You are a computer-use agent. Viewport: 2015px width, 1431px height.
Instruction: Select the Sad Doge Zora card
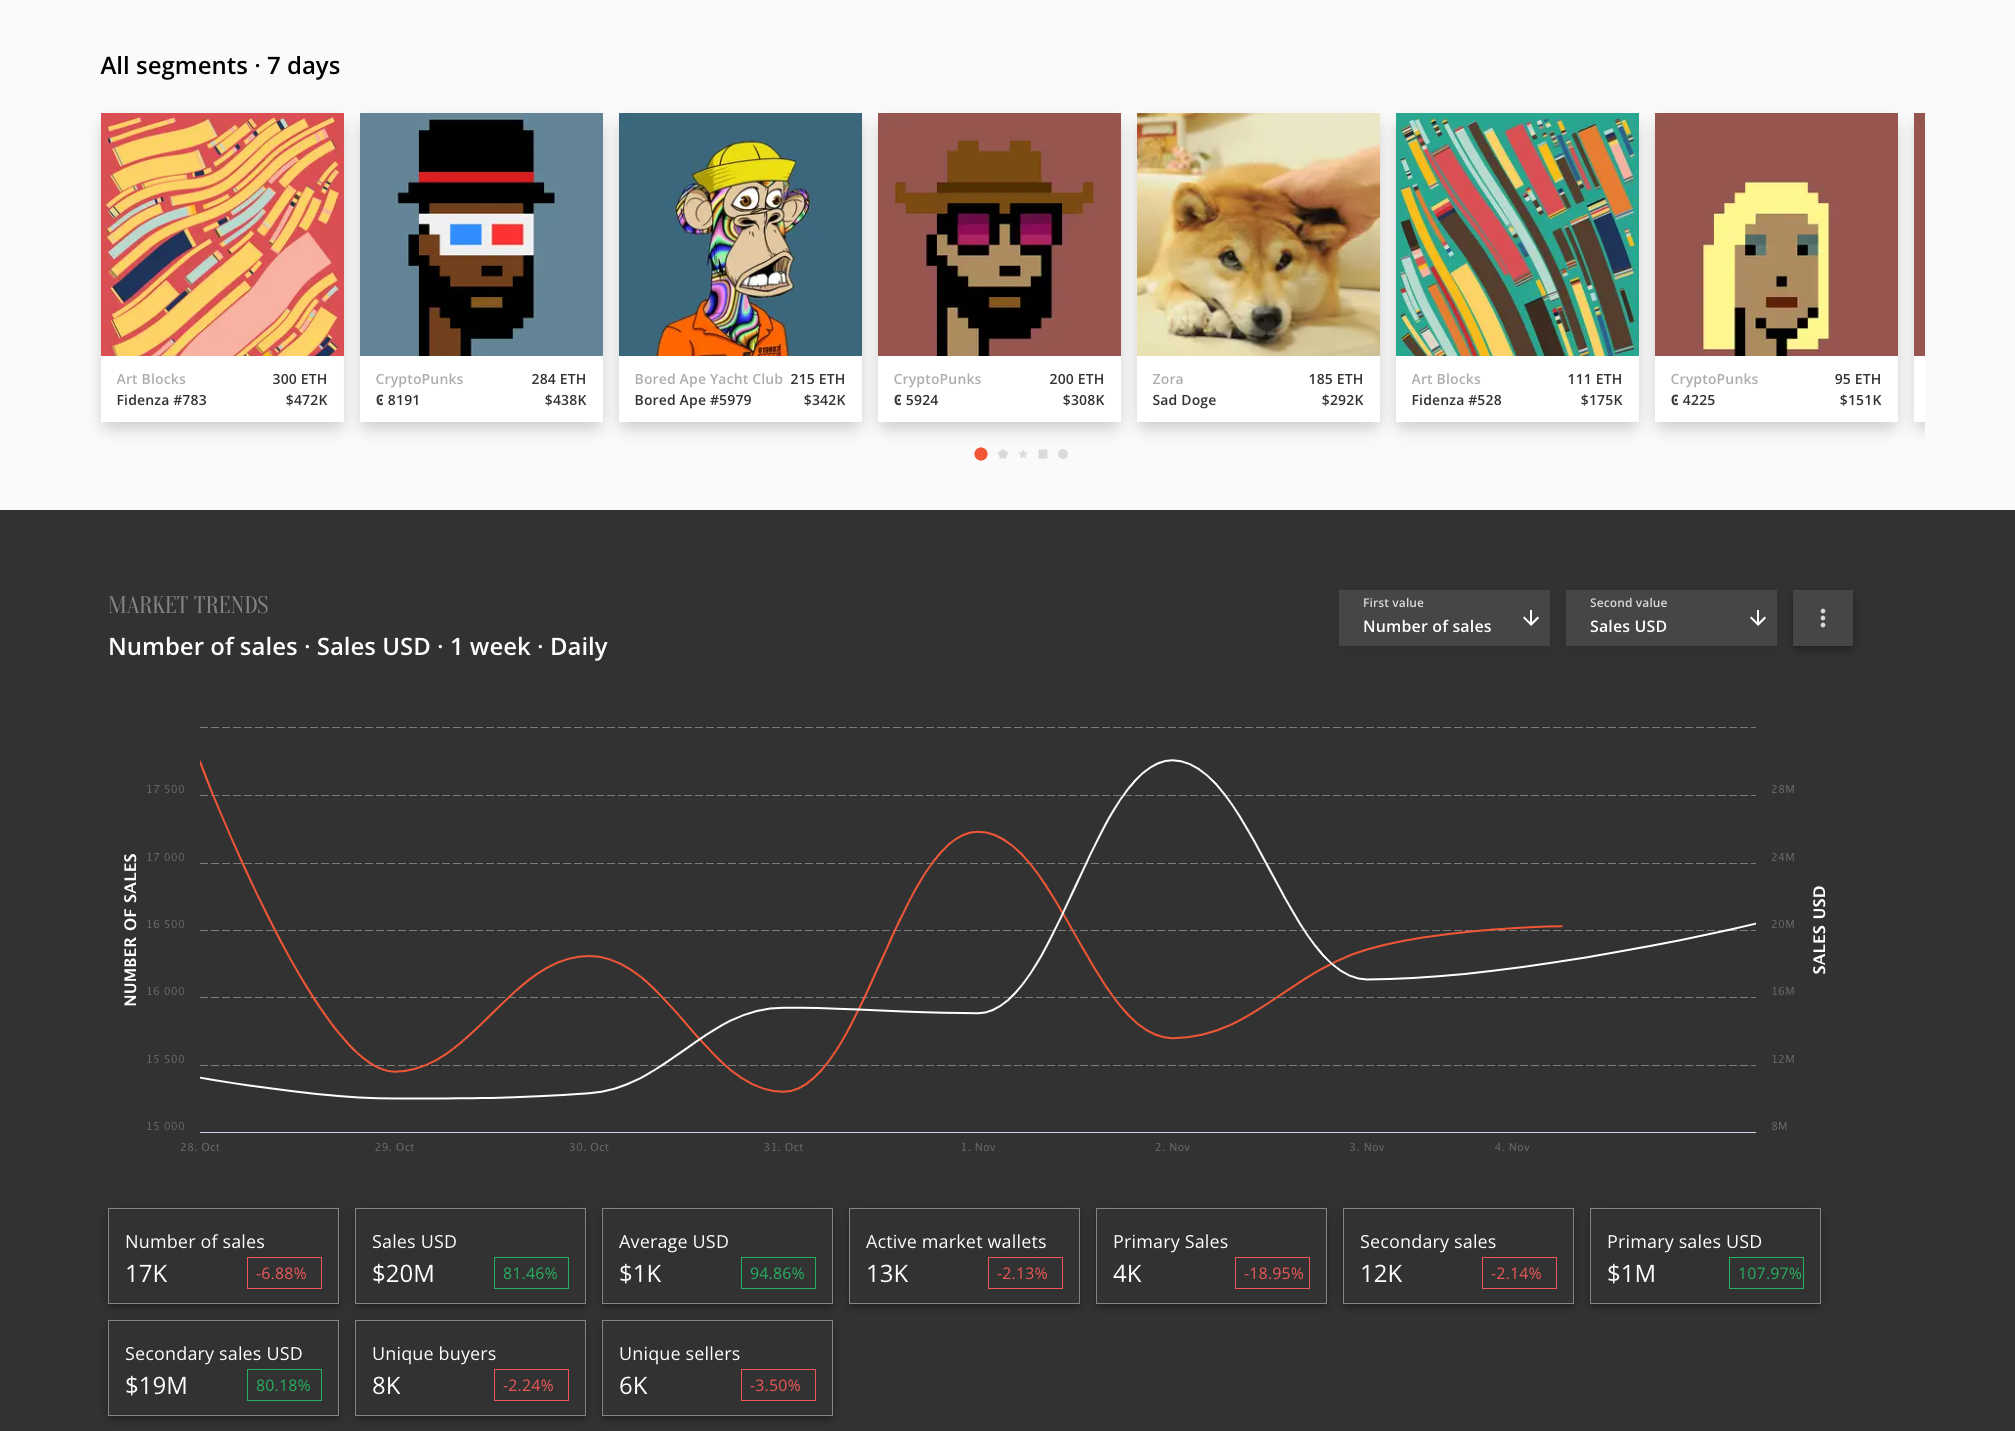pos(1258,267)
